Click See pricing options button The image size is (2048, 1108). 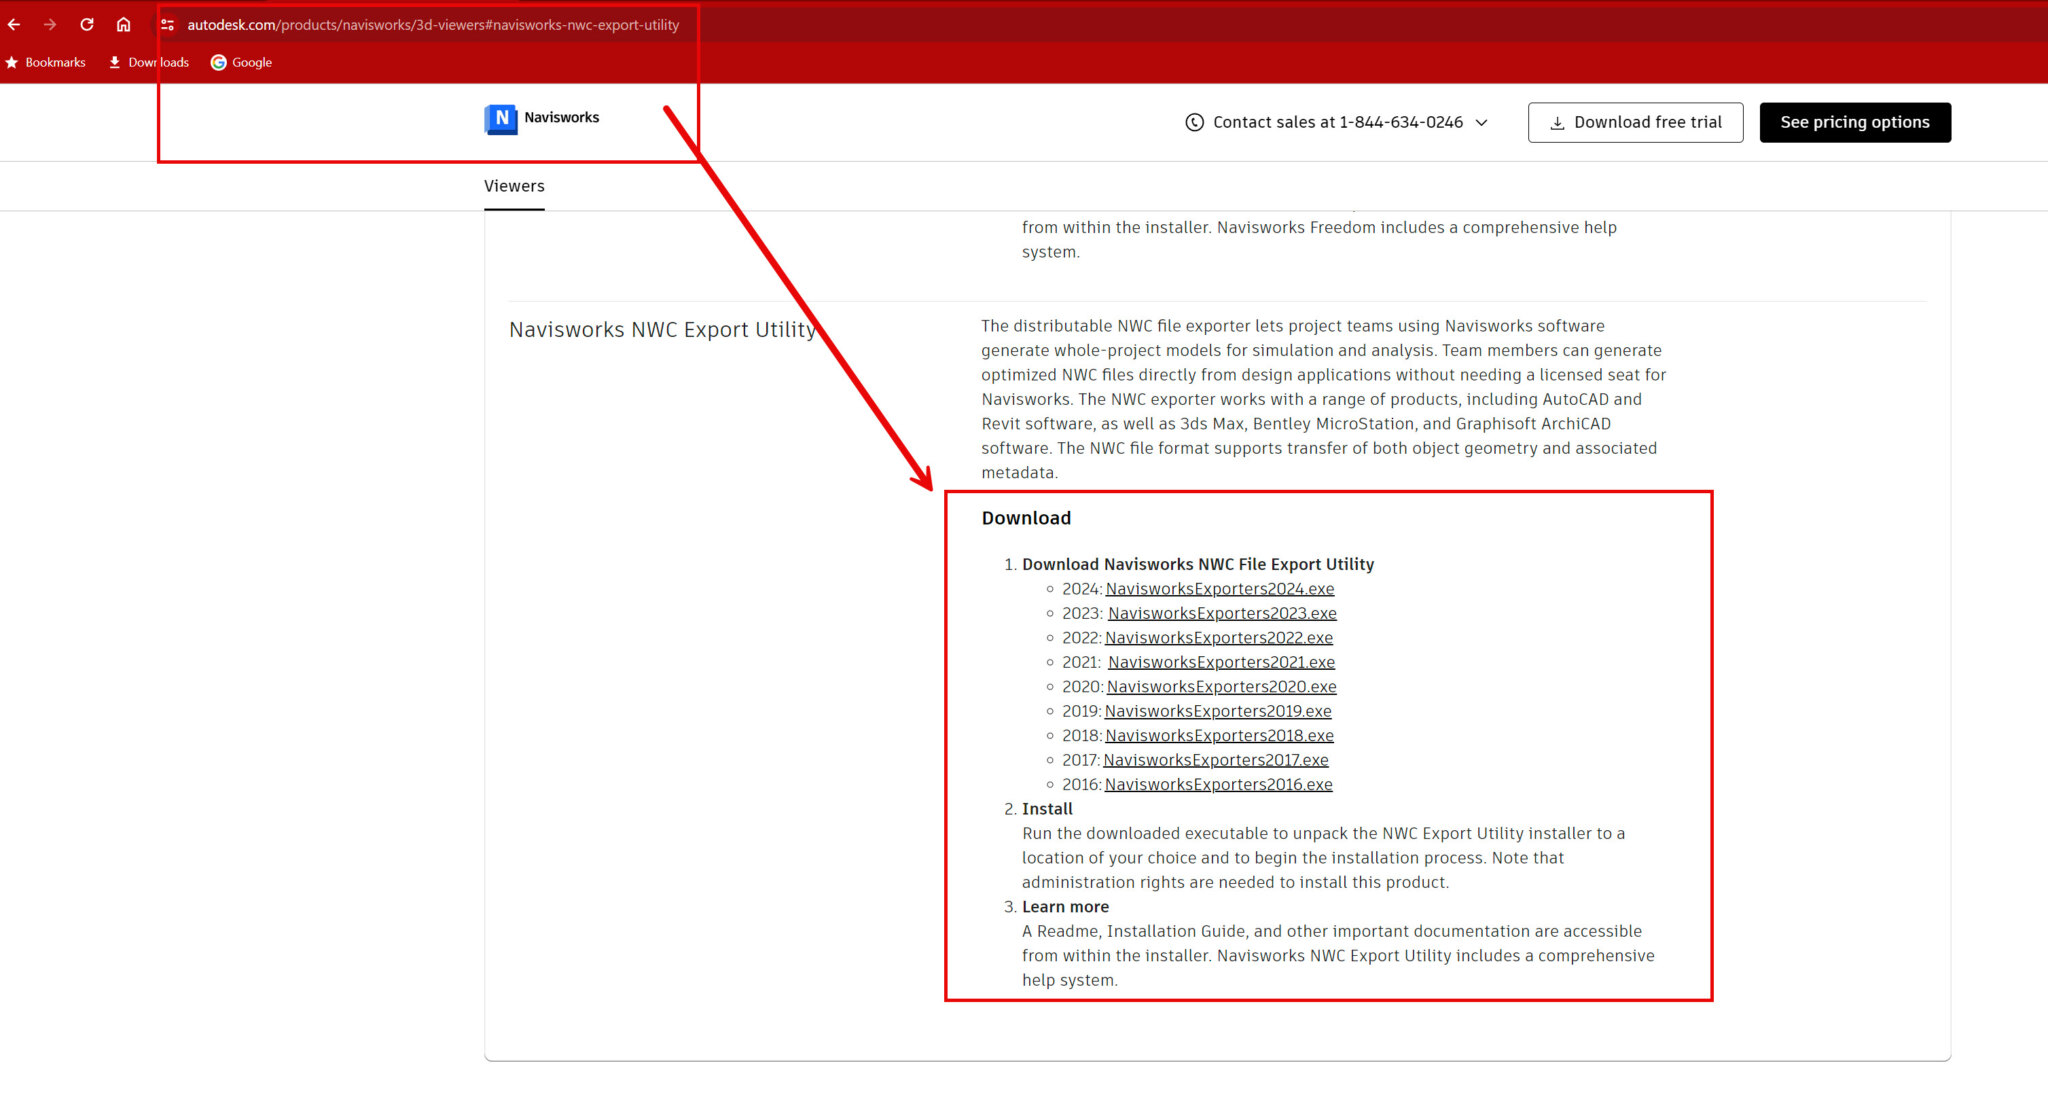tap(1855, 122)
